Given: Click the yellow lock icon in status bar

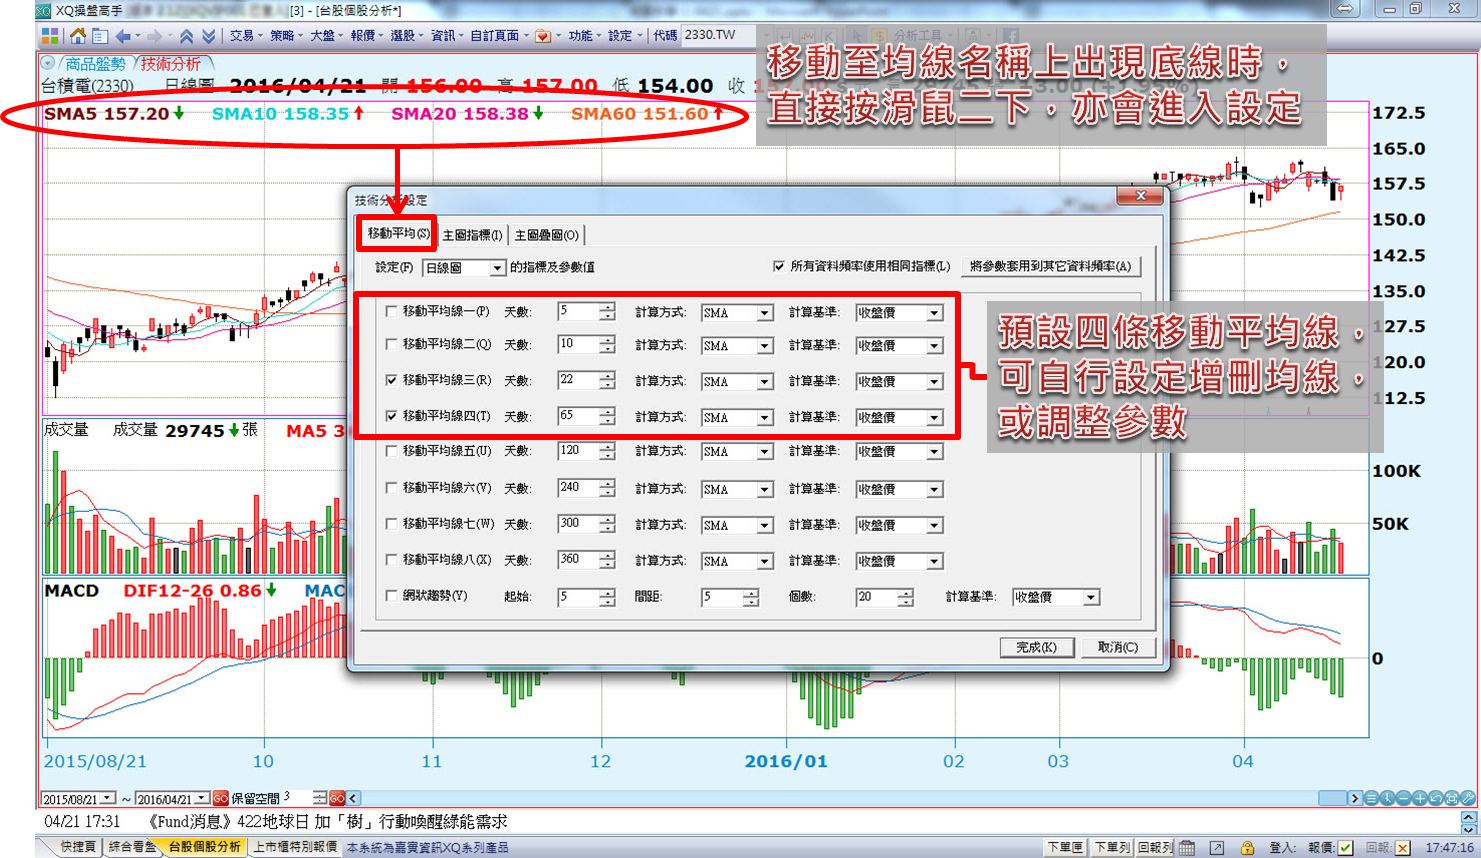Looking at the screenshot, I should pyautogui.click(x=1247, y=848).
